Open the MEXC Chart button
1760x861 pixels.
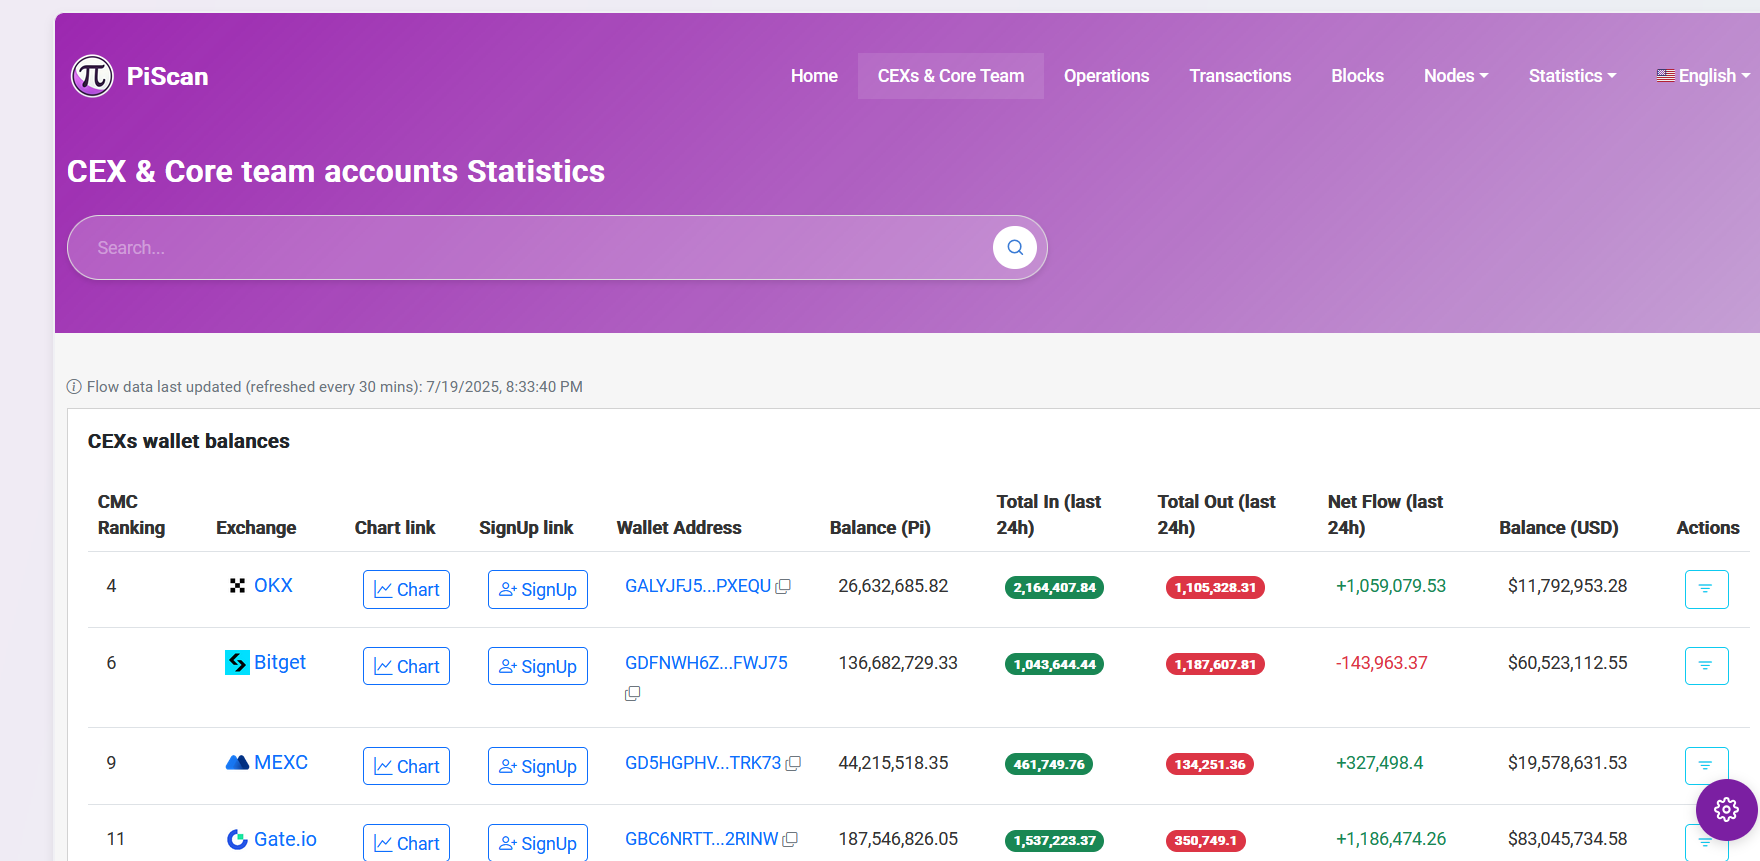click(x=406, y=766)
